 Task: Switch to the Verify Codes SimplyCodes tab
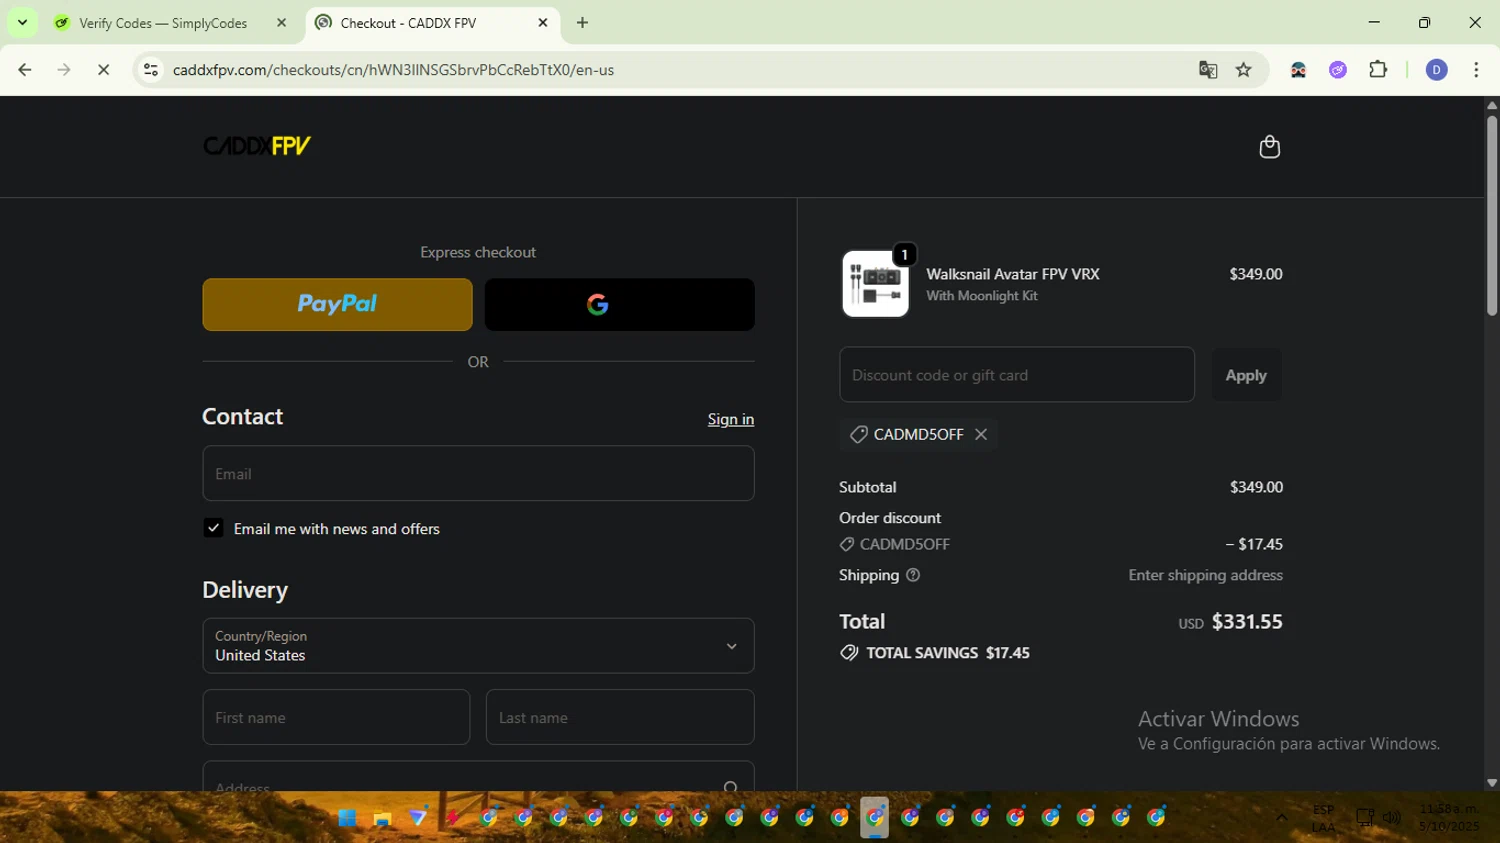pyautogui.click(x=163, y=23)
